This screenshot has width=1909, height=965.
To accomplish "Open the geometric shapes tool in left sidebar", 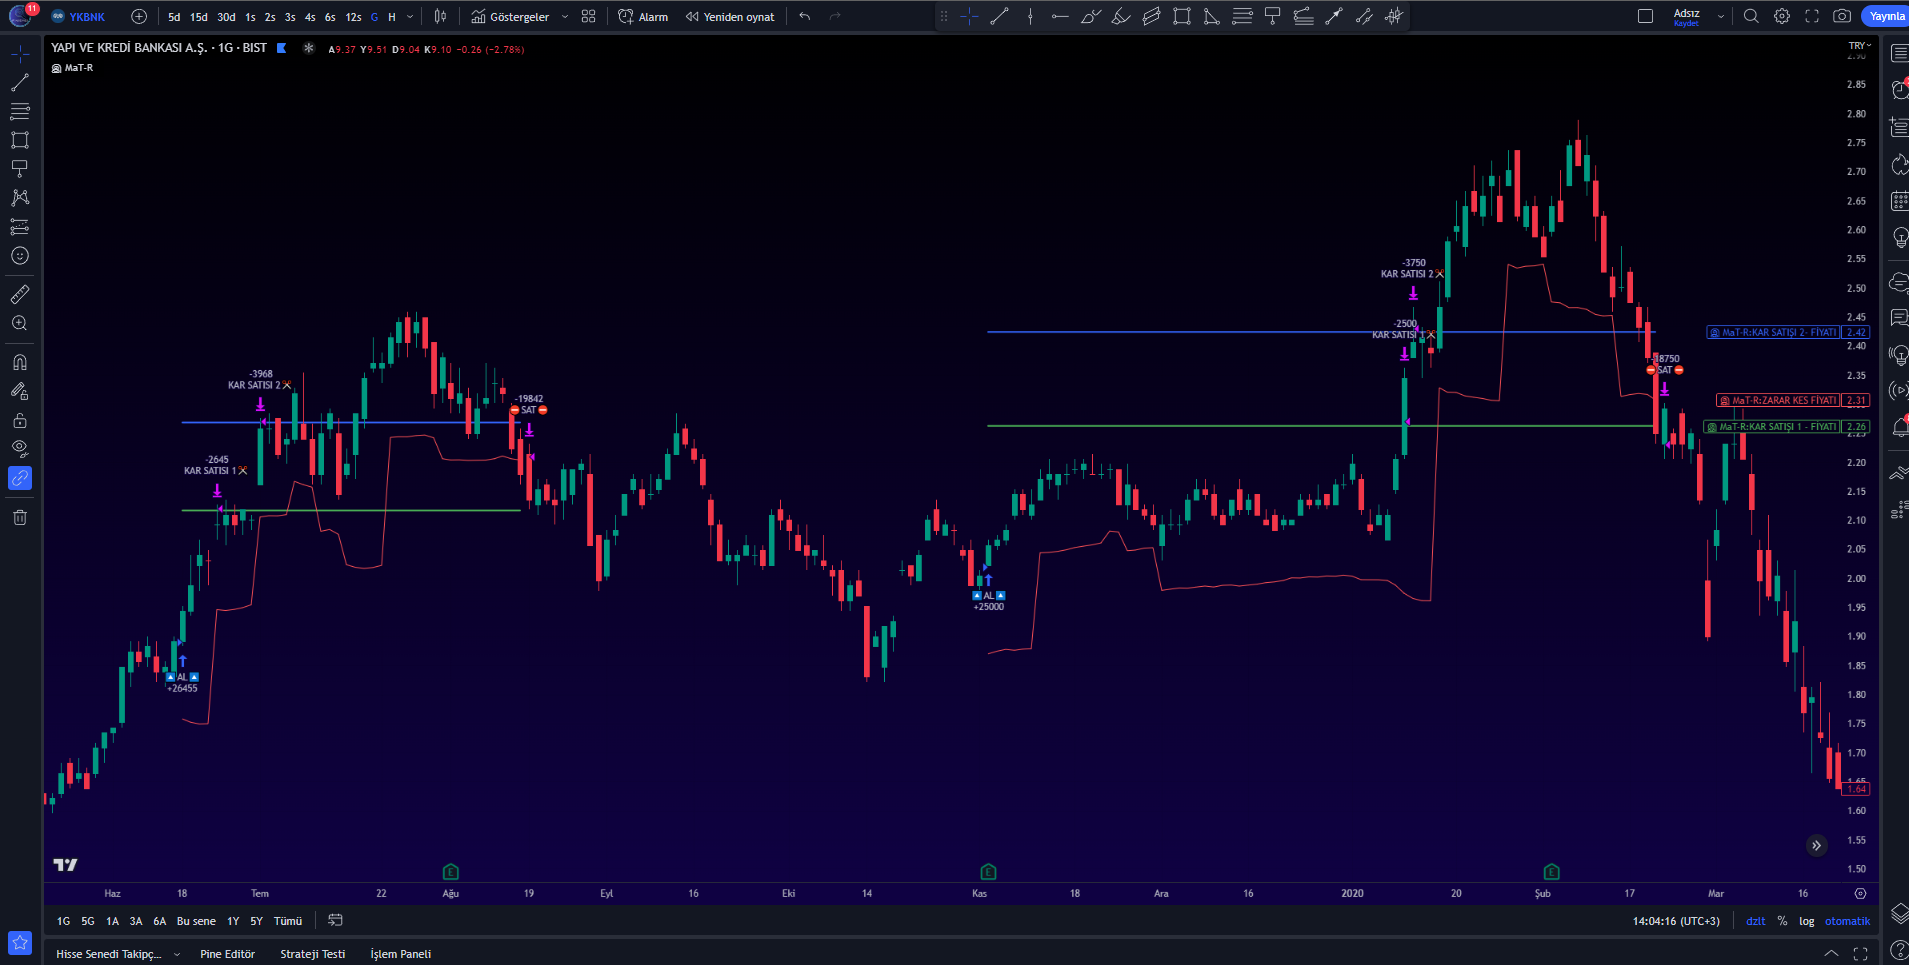I will (x=20, y=141).
